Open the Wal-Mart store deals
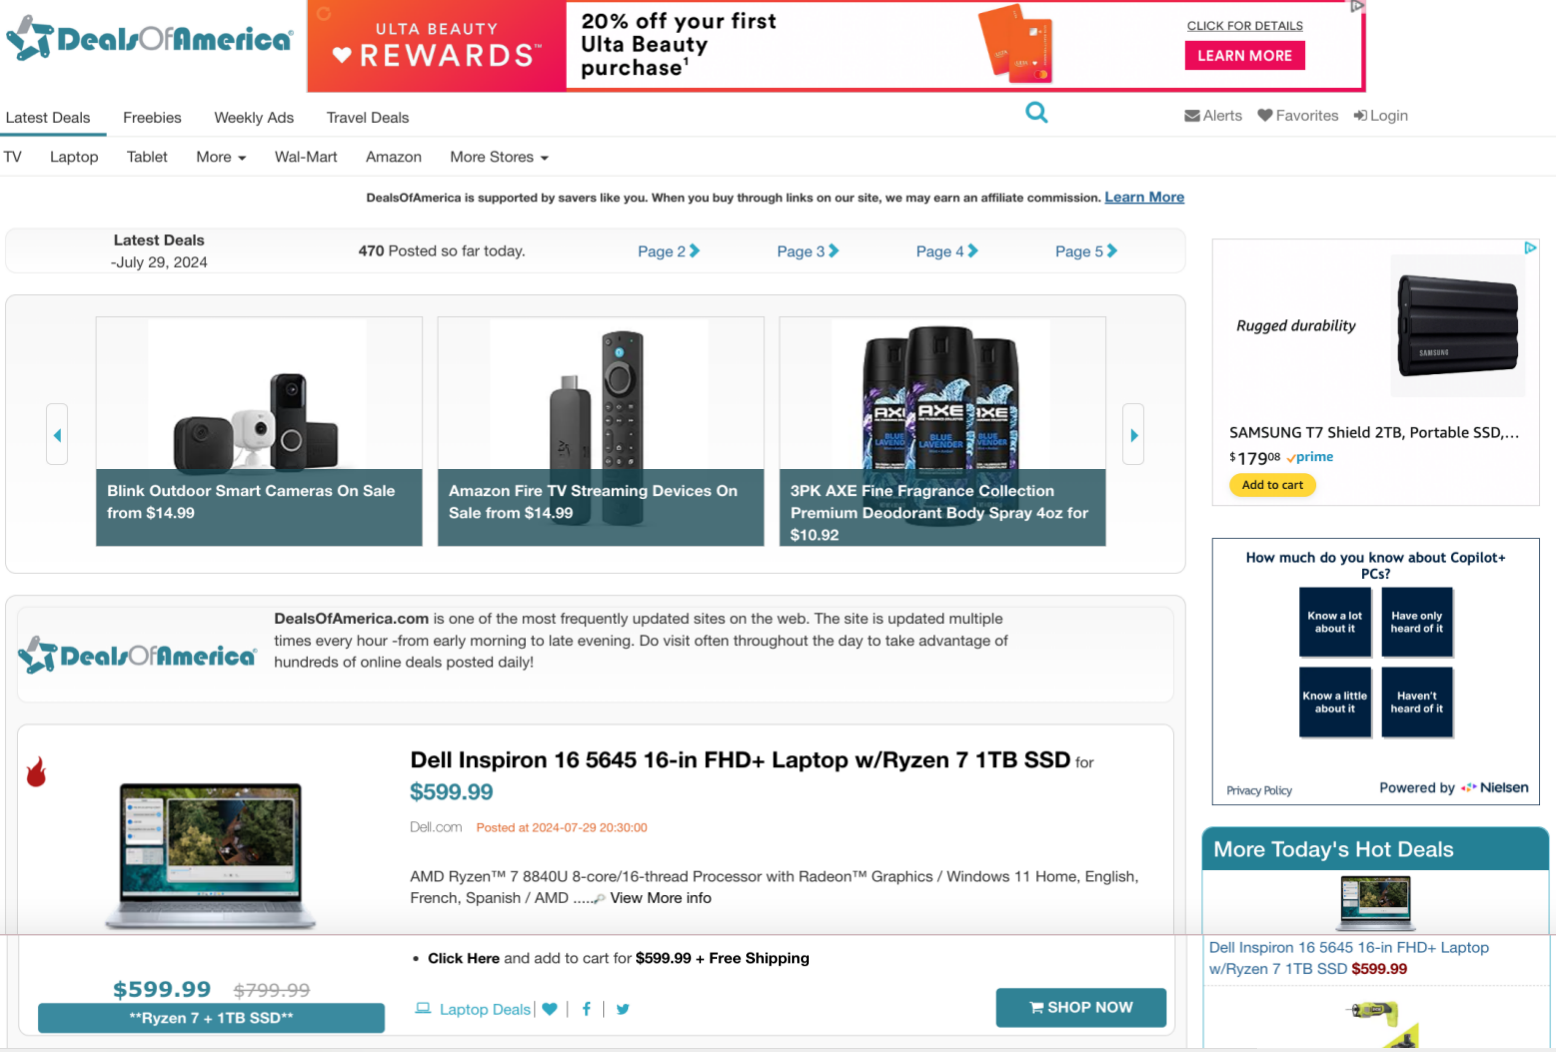 click(x=306, y=157)
